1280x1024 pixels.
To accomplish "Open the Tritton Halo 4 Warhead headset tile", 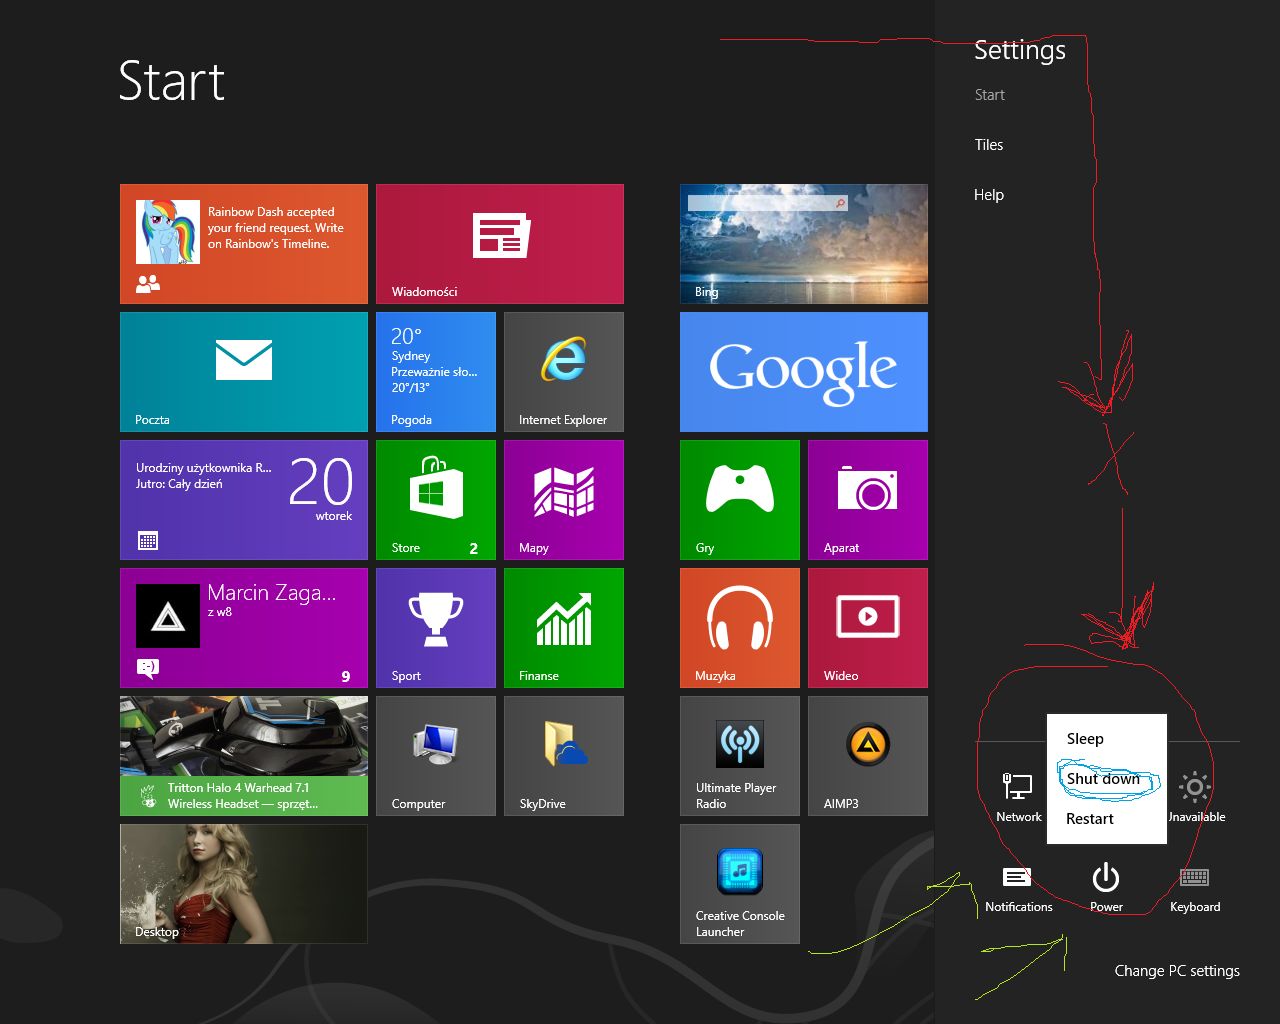I will [x=244, y=756].
